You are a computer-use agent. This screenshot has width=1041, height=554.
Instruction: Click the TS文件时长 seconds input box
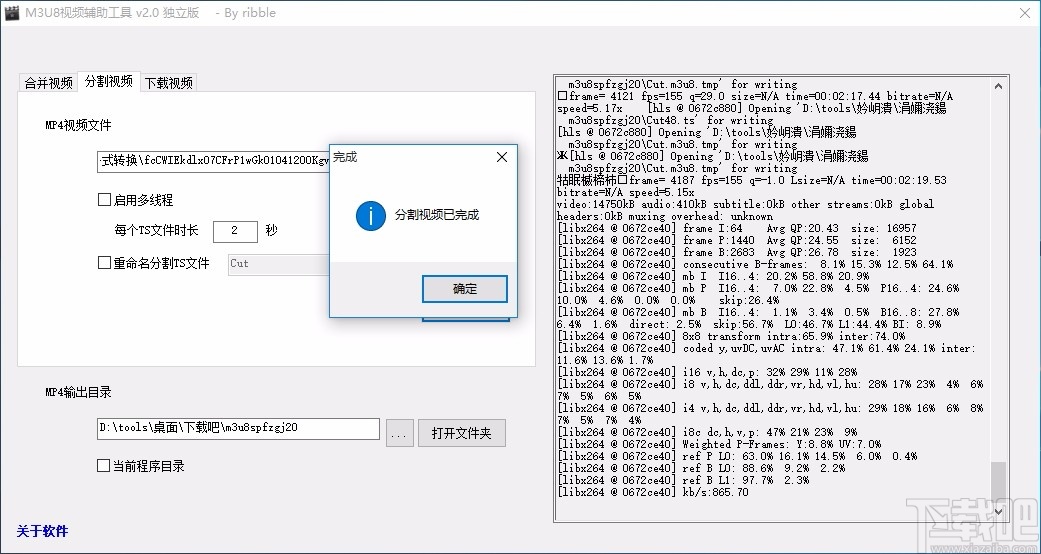point(235,231)
